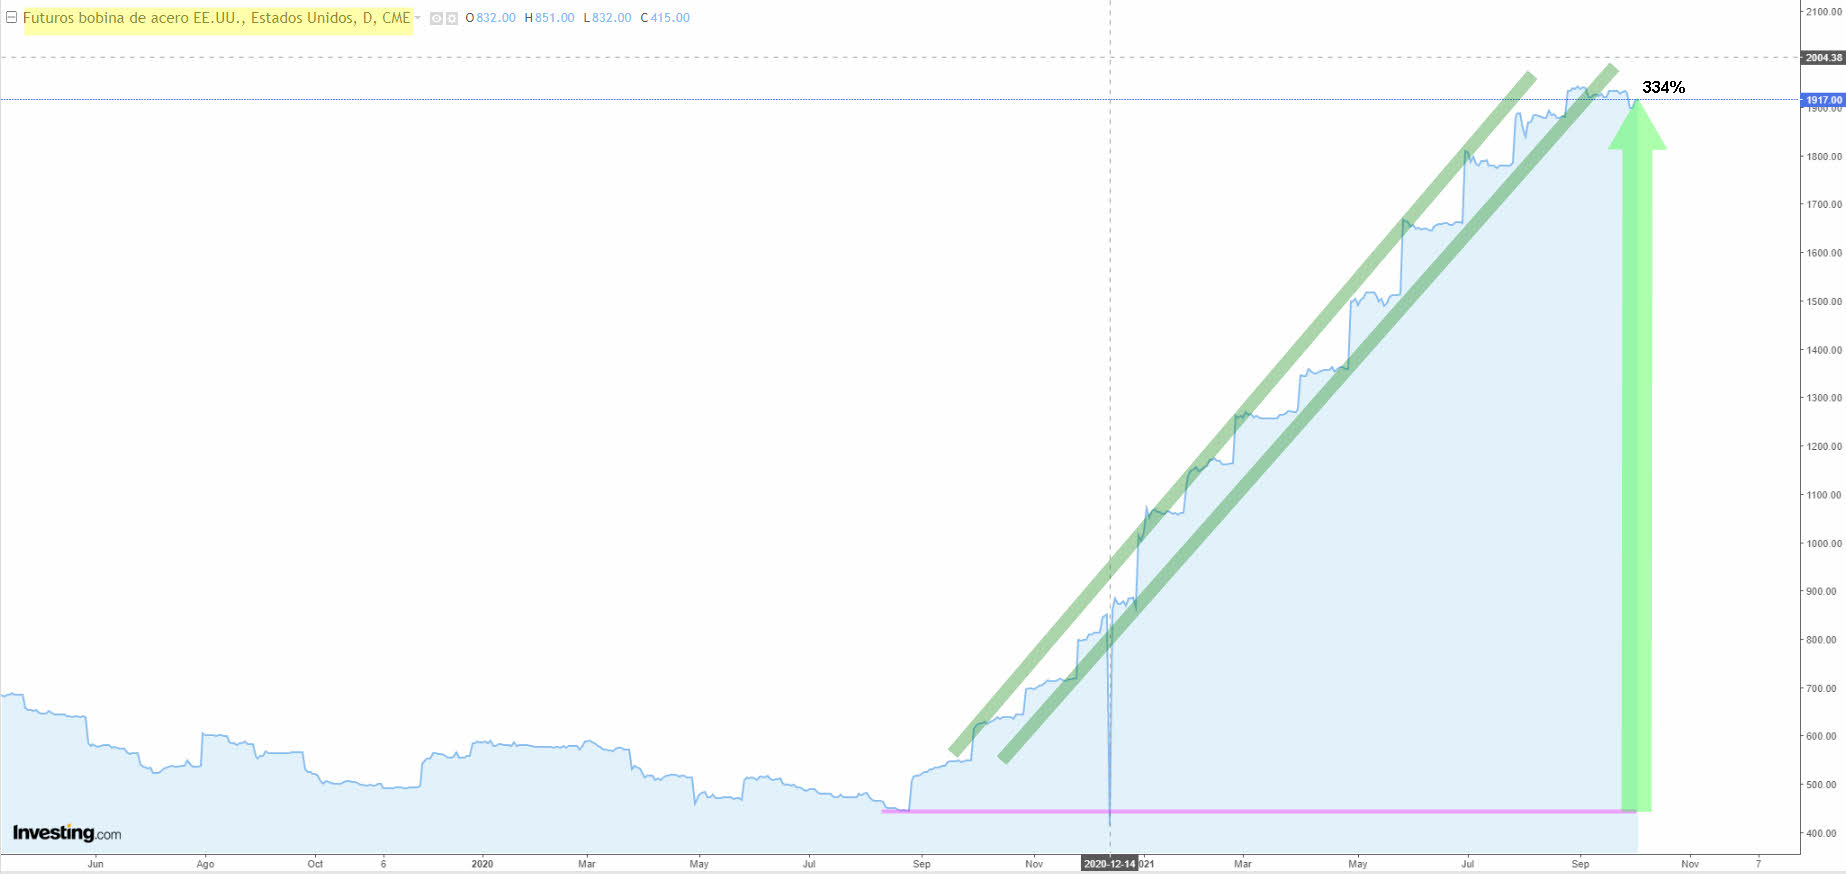Click the 1917.00 current price label
1846x874 pixels.
(1823, 100)
